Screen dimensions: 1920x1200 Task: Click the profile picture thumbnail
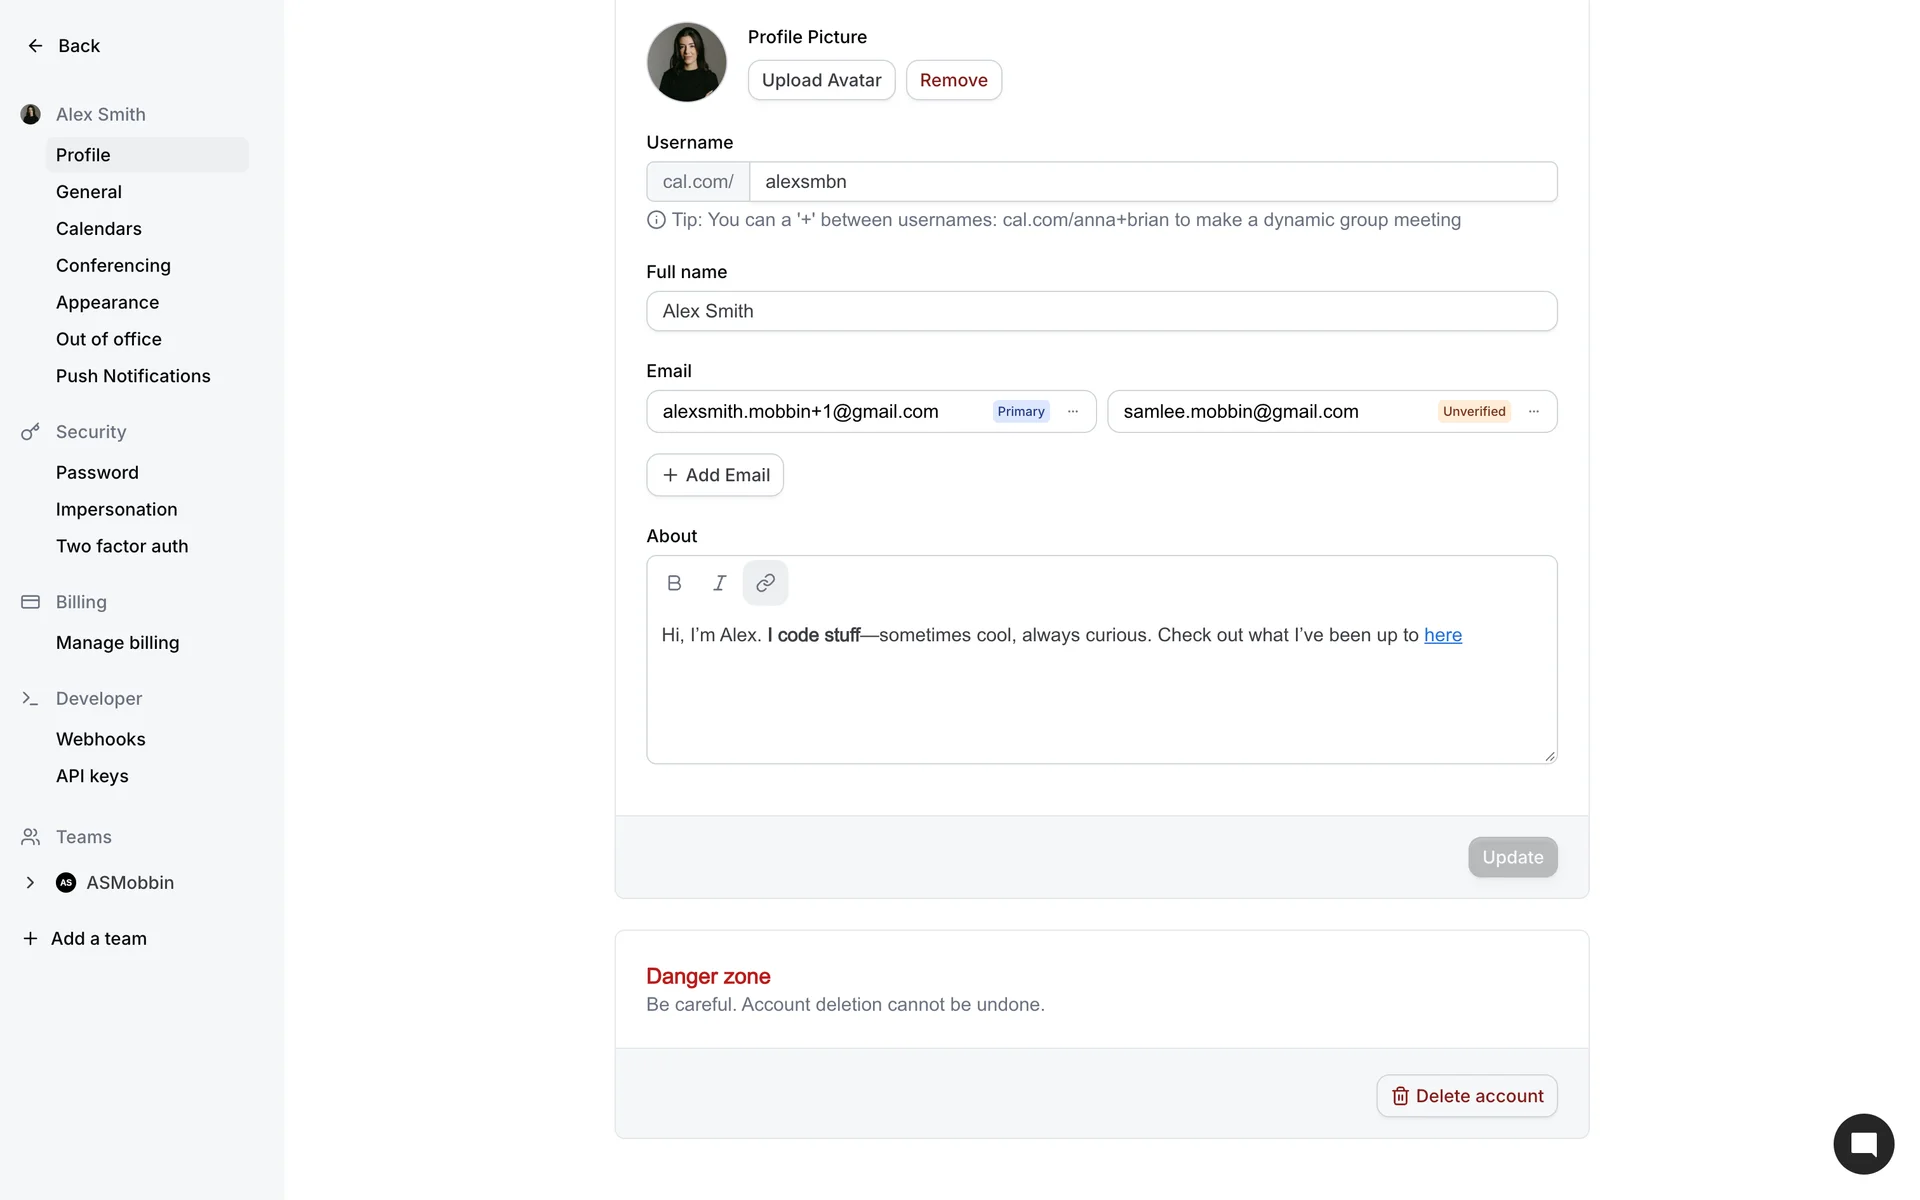(687, 62)
